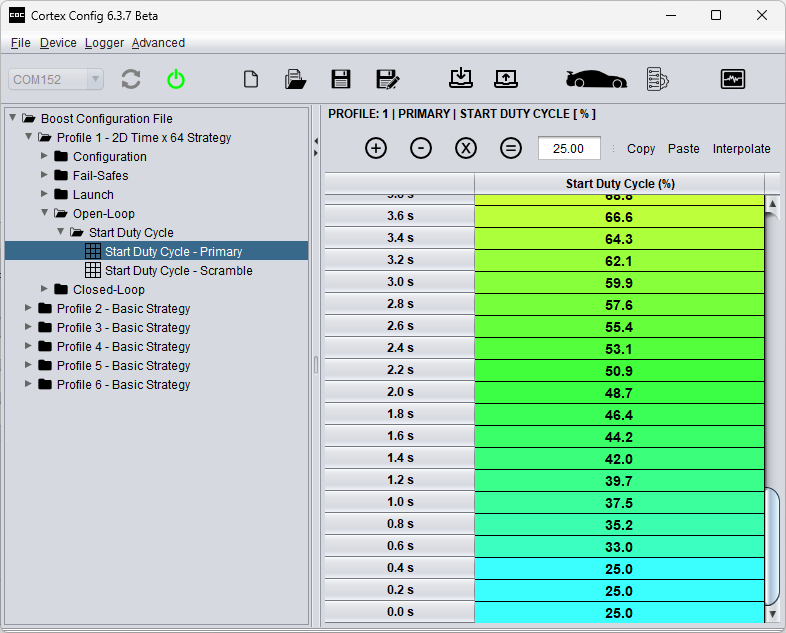786x633 pixels.
Task: Select Start Duty Cycle - Scramble table
Action: [178, 271]
